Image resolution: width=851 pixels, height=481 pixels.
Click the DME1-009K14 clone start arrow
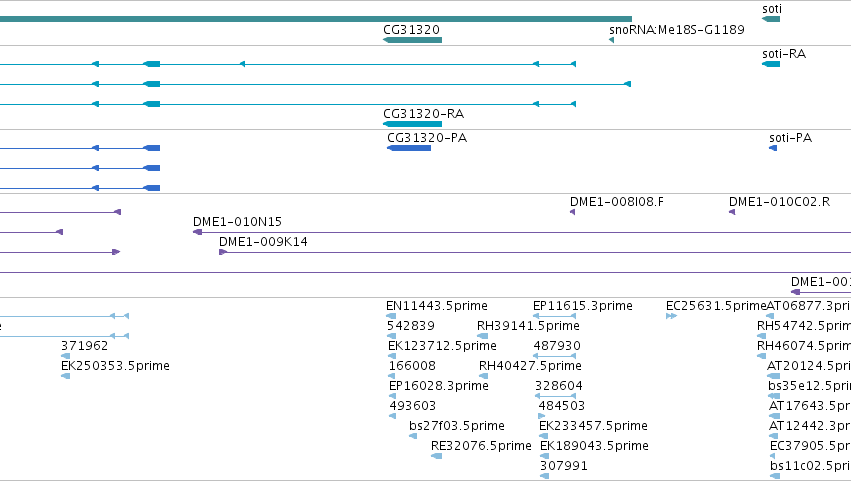(x=223, y=252)
